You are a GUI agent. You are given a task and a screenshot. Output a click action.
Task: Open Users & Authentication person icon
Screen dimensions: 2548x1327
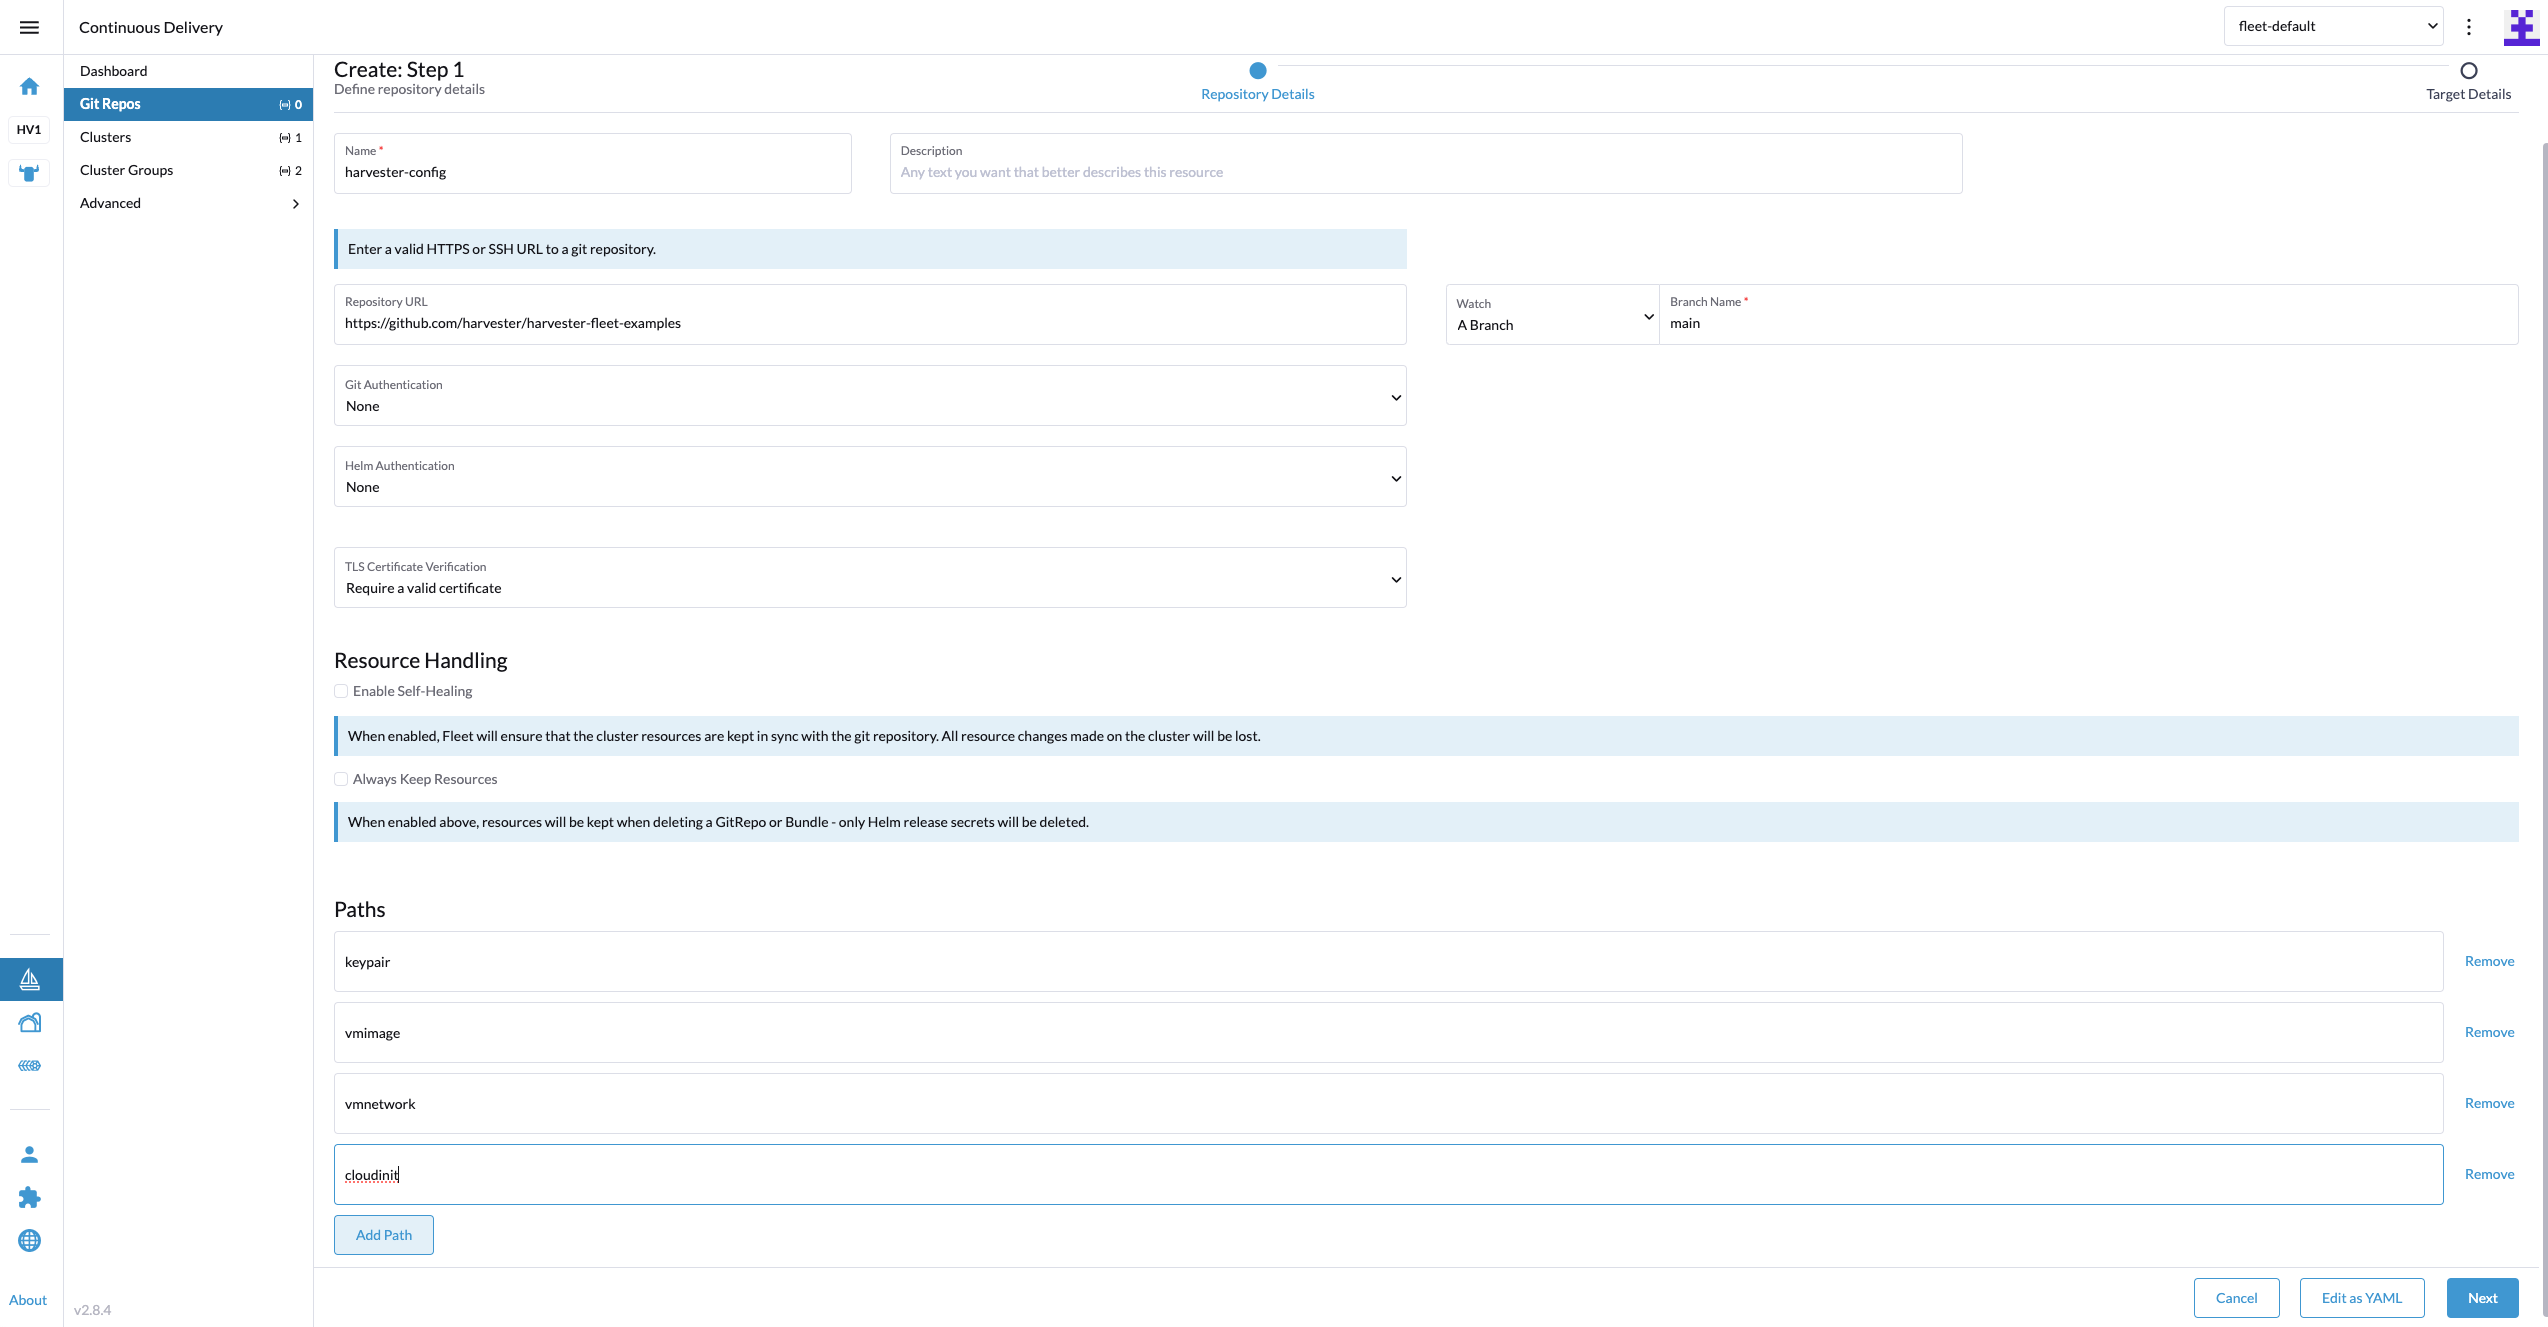[30, 1153]
